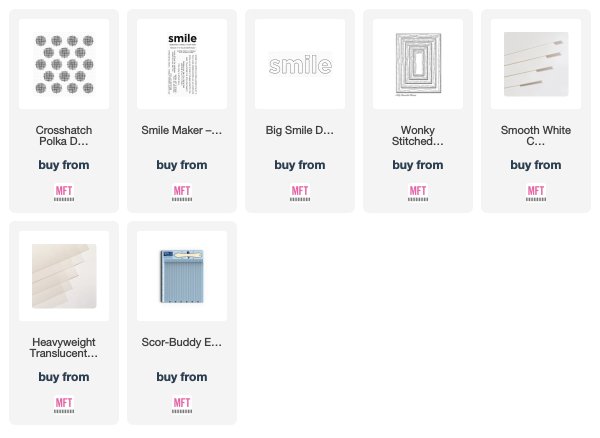Open blue Scor-Buddy board image
600x438 pixels.
(x=182, y=276)
